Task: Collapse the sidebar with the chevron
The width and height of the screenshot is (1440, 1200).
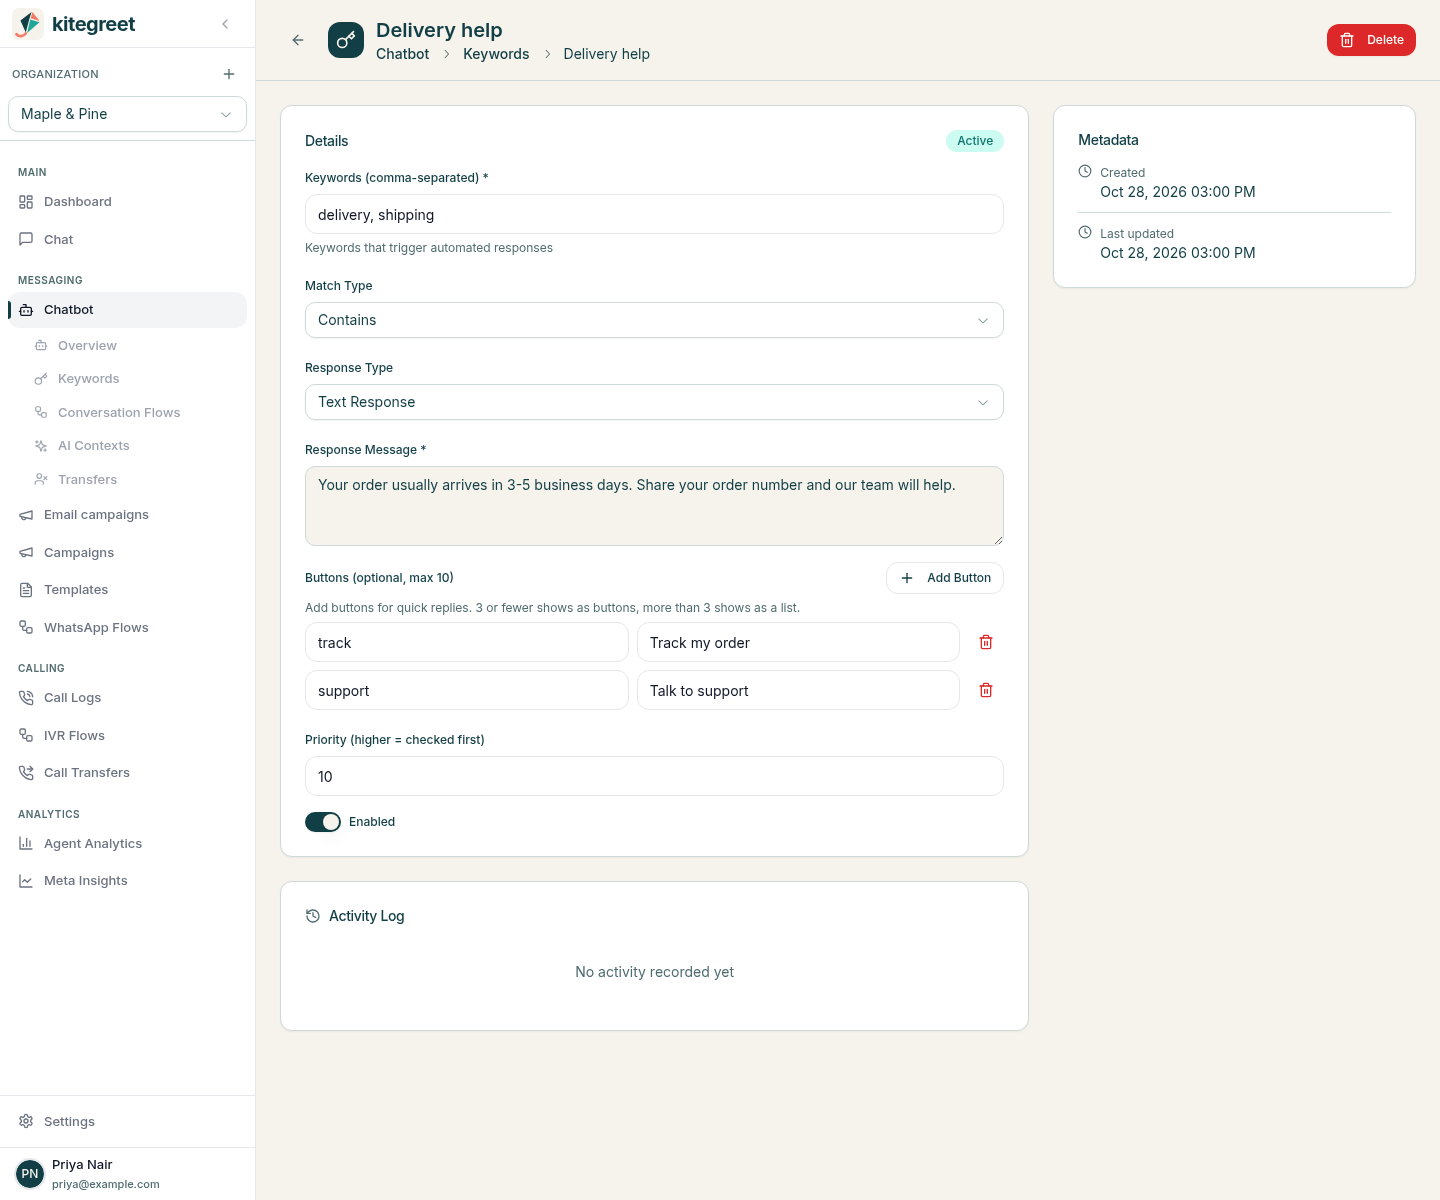Action: pyautogui.click(x=225, y=24)
